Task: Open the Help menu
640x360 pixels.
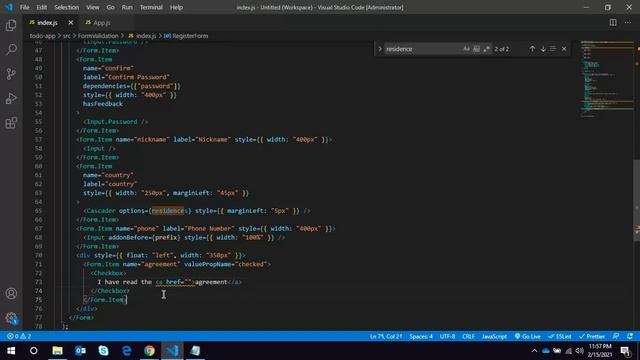Action: point(176,7)
